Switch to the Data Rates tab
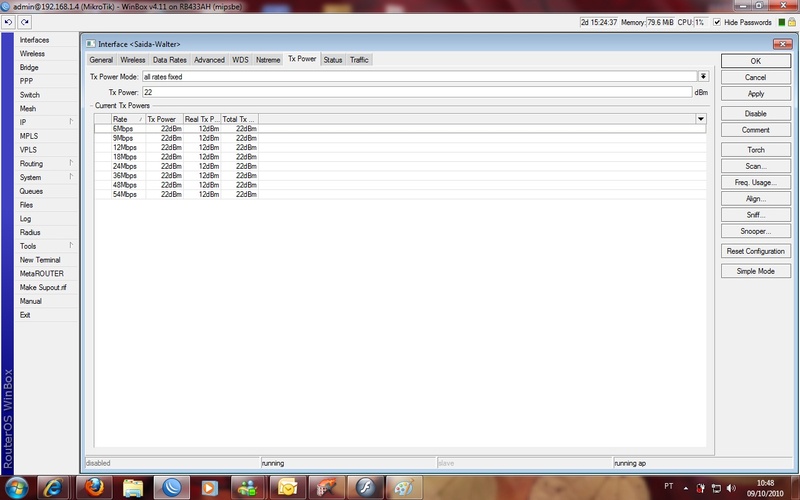The image size is (800, 500). point(169,60)
